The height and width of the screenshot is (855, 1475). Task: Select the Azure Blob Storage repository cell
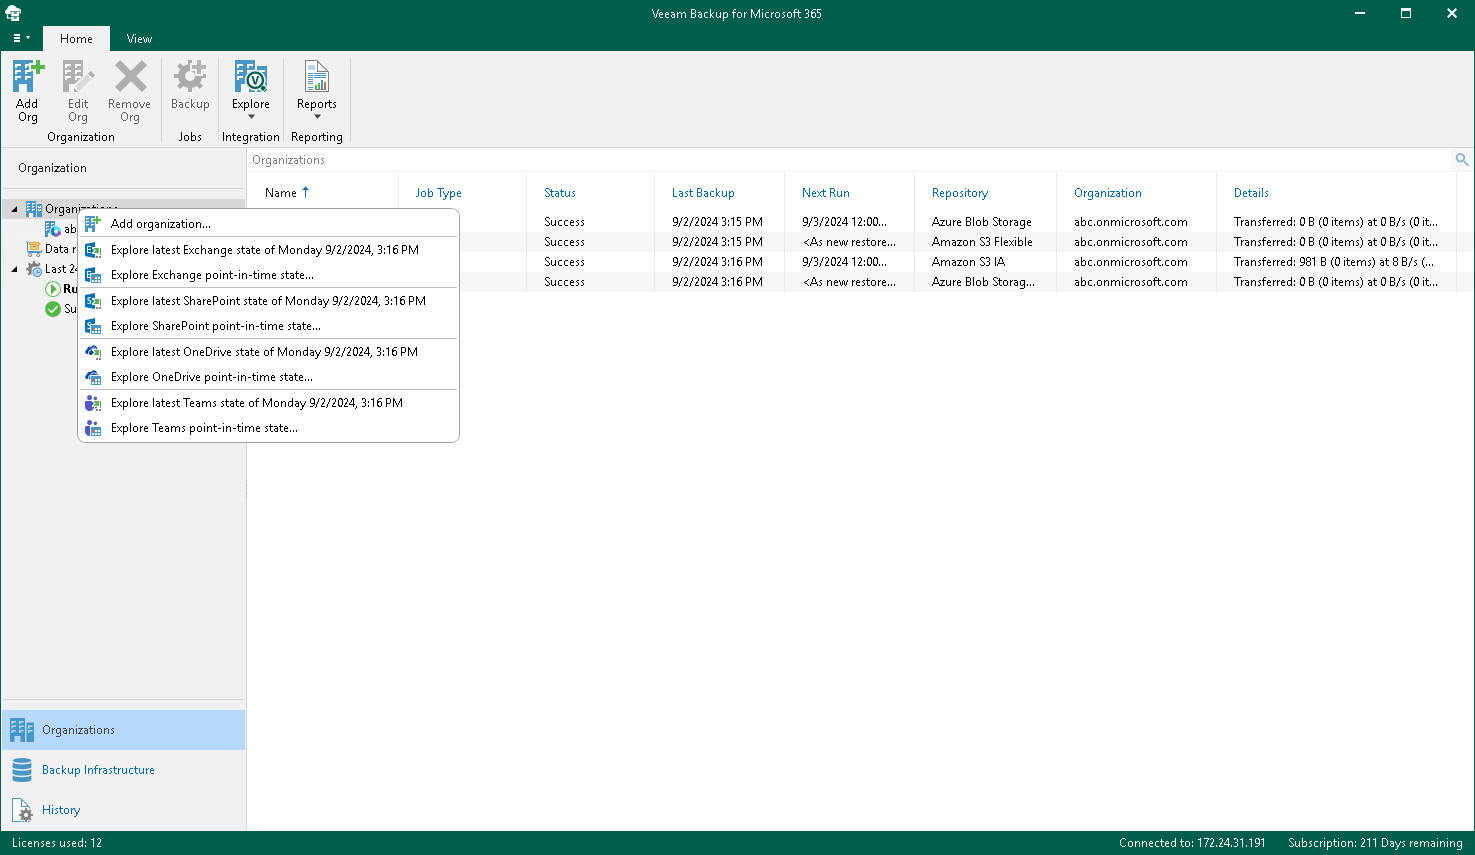pyautogui.click(x=982, y=222)
